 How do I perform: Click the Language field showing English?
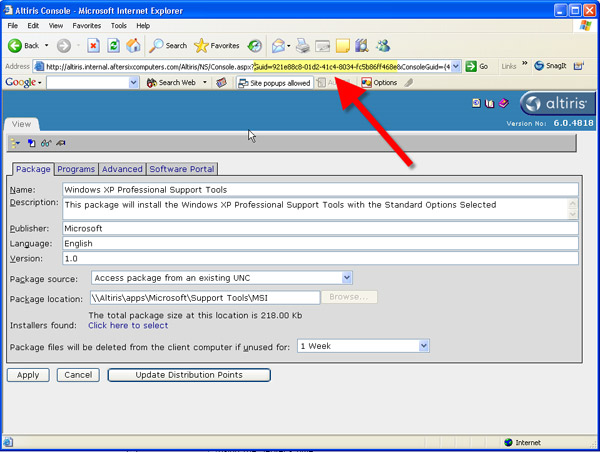[320, 244]
